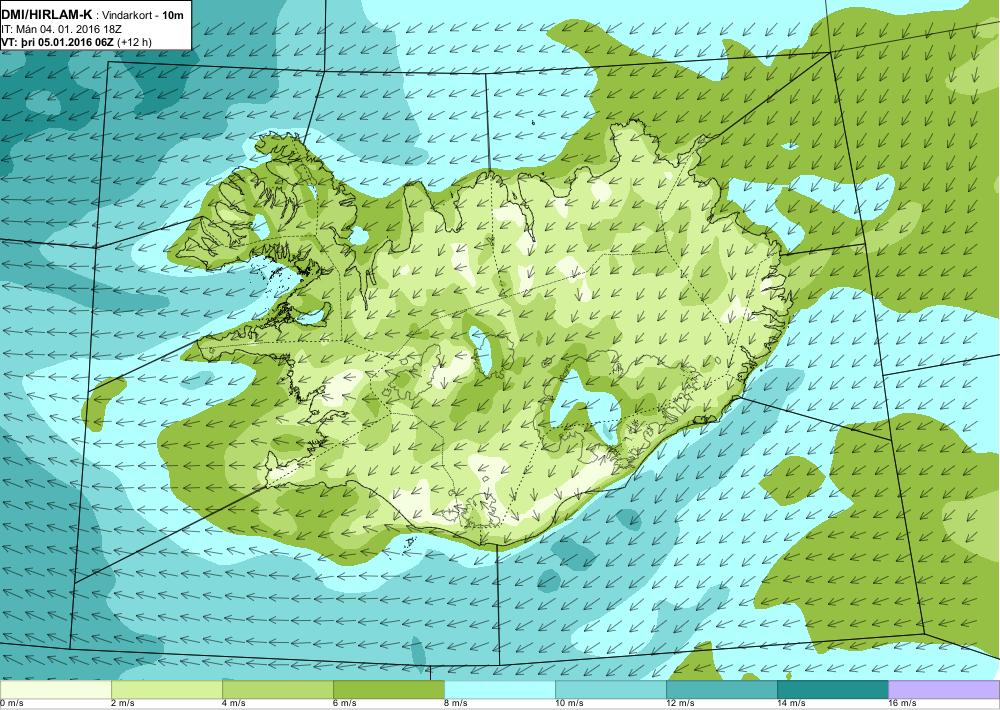Screen dimensions: 1000x710
Task: Click the '6 m/s' legend label
Action: 344,704
